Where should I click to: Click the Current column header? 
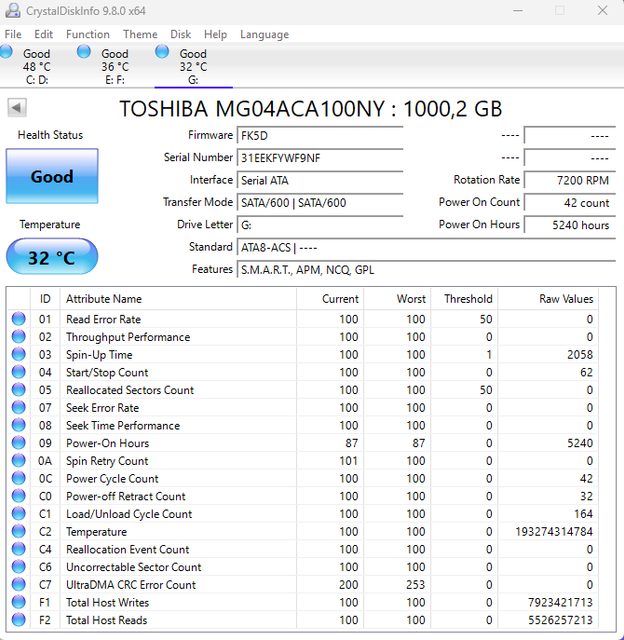point(330,299)
